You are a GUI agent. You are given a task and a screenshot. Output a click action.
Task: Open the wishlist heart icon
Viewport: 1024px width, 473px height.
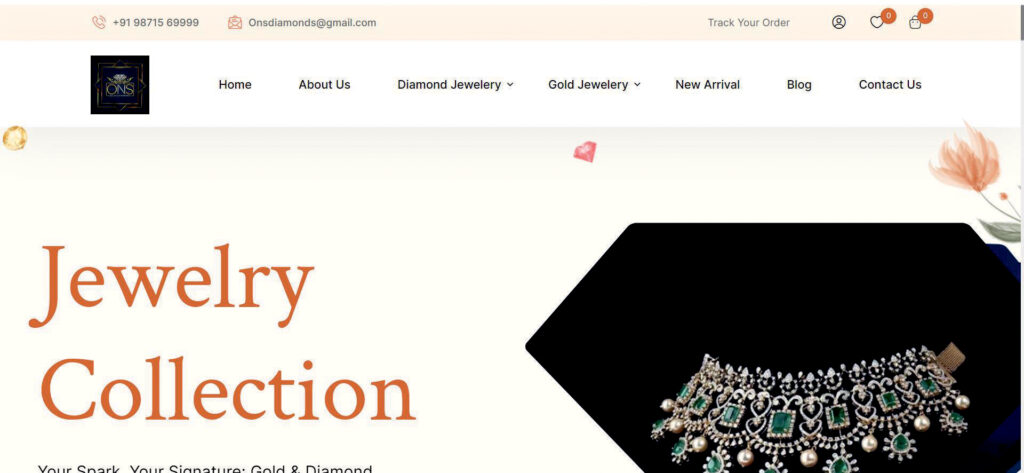876,23
